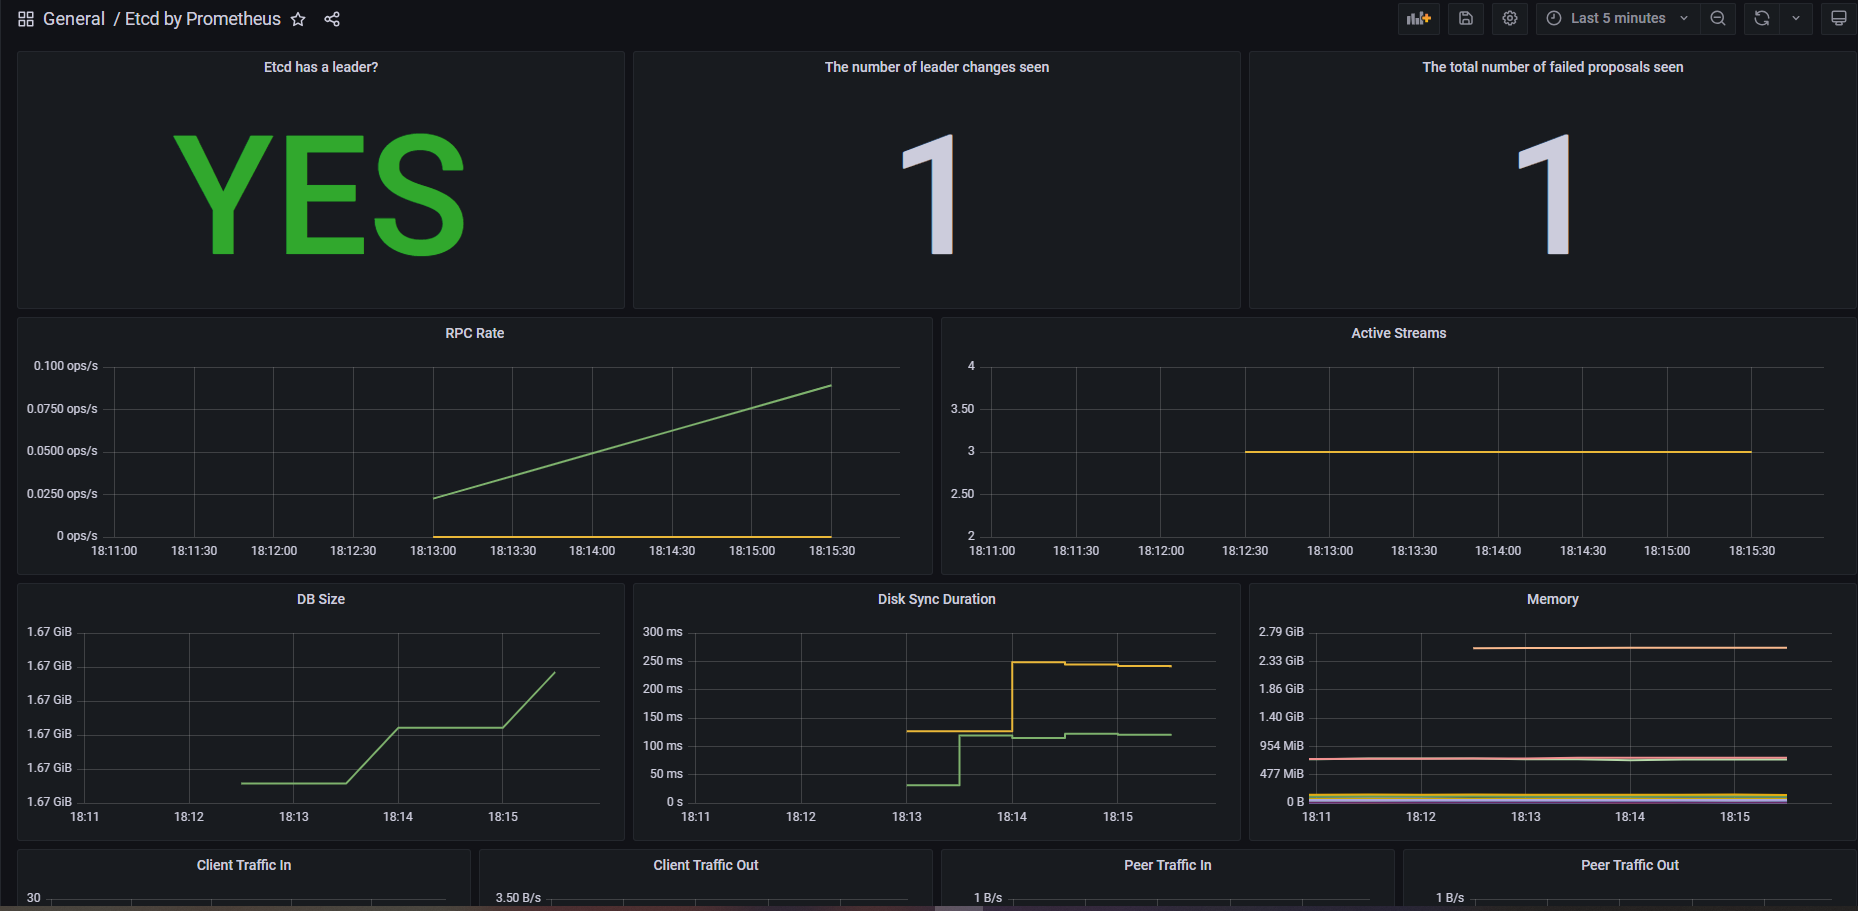Open the Peer Traffic In panel menu
This screenshot has width=1858, height=911.
click(x=1168, y=865)
